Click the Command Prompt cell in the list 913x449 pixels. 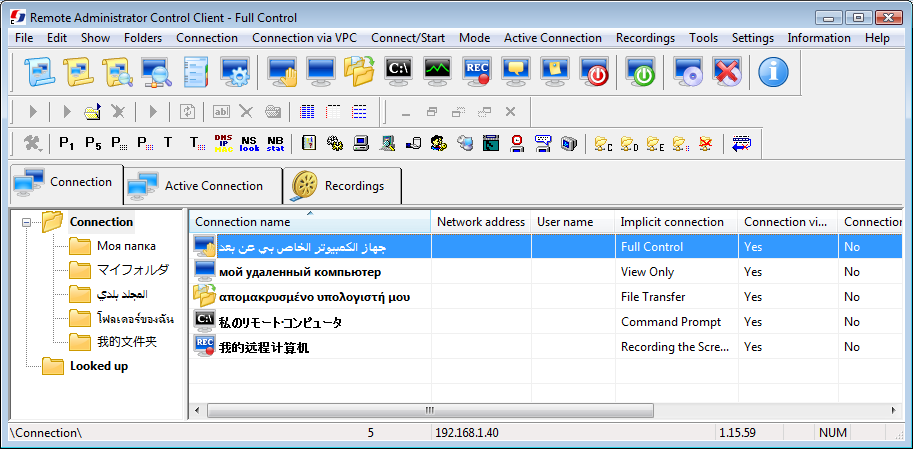677,322
